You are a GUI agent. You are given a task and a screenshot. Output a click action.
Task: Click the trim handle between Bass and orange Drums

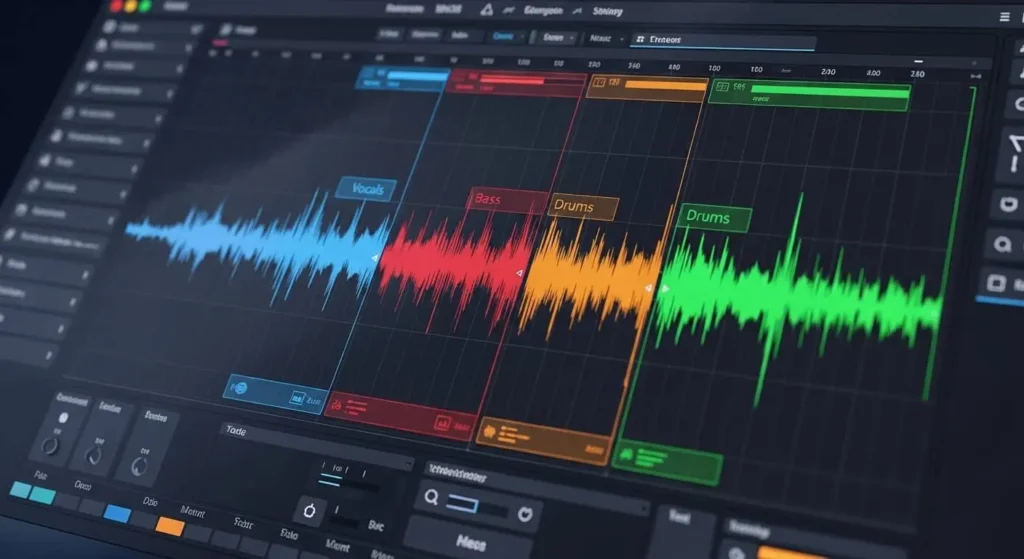(519, 273)
